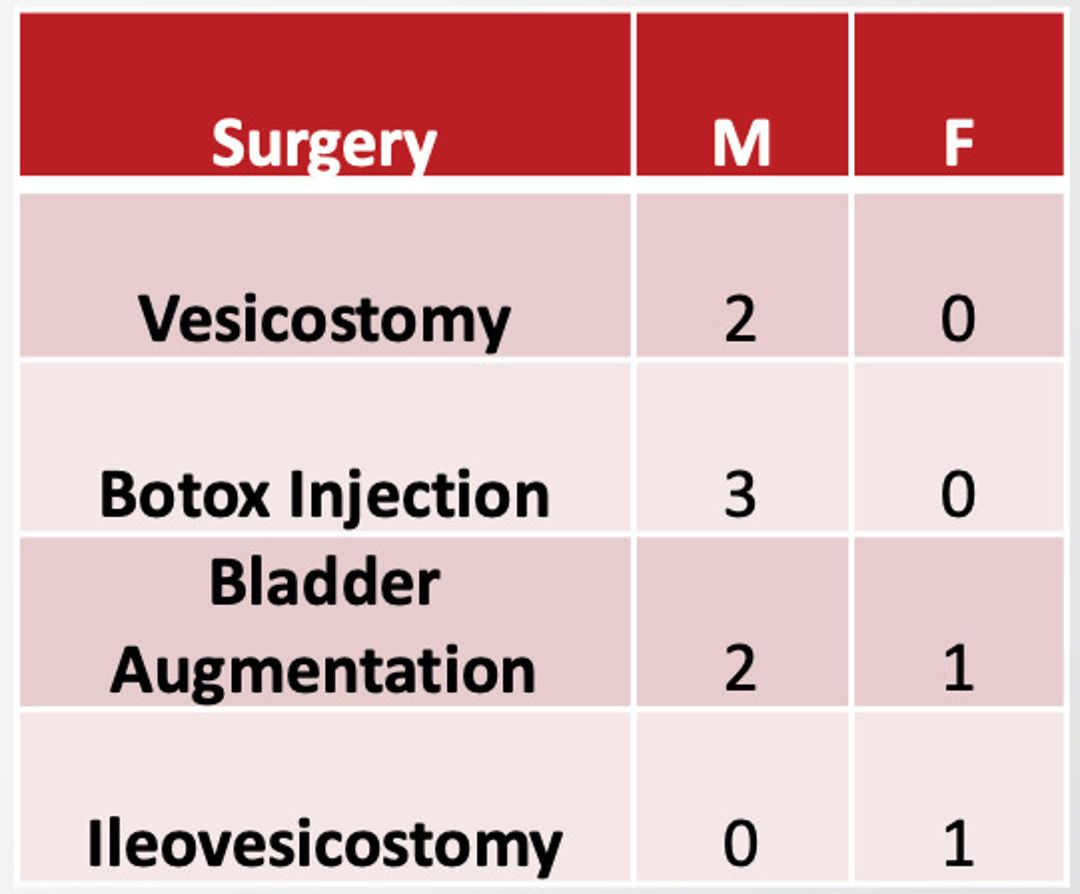Select the Surgery column header
Image resolution: width=1080 pixels, height=894 pixels.
tap(324, 143)
